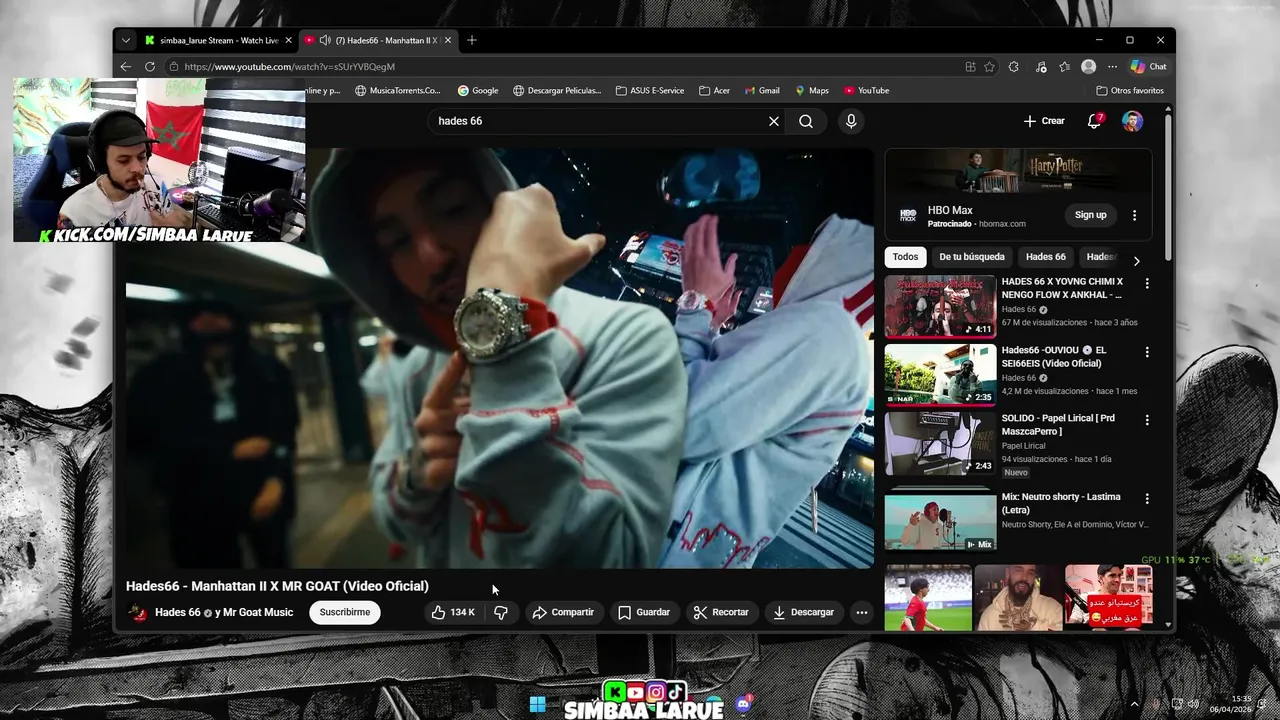Click Suscribirme button
This screenshot has height=720, width=1280.
click(345, 612)
